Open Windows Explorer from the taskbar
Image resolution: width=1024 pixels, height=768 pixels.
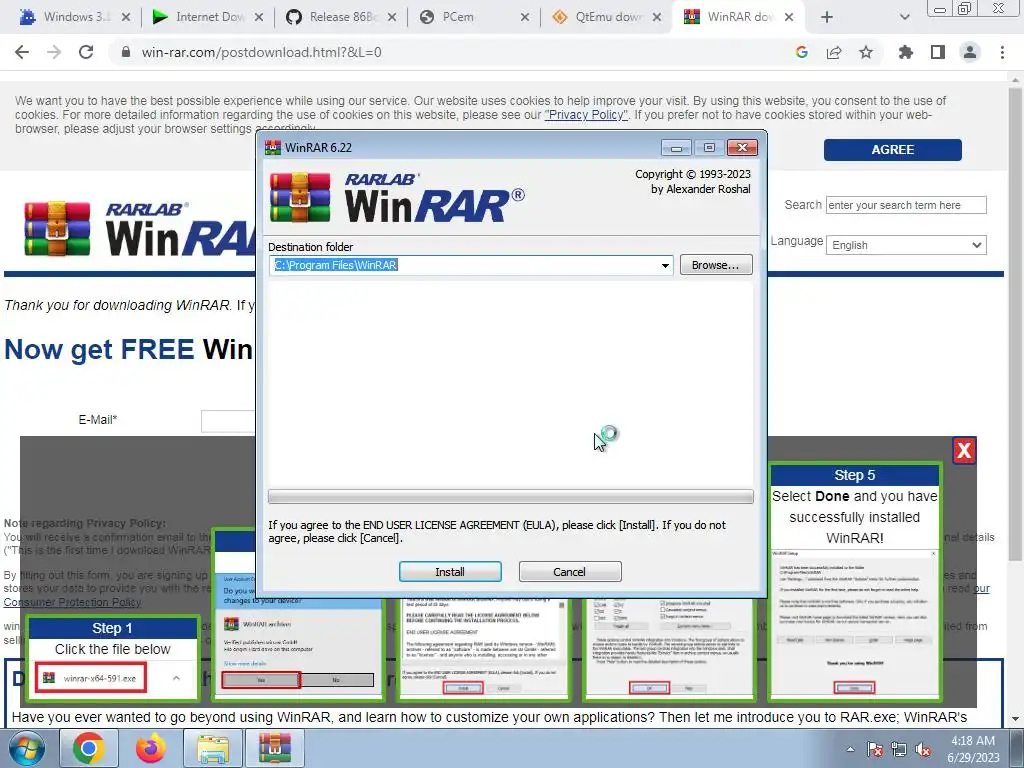coord(213,748)
